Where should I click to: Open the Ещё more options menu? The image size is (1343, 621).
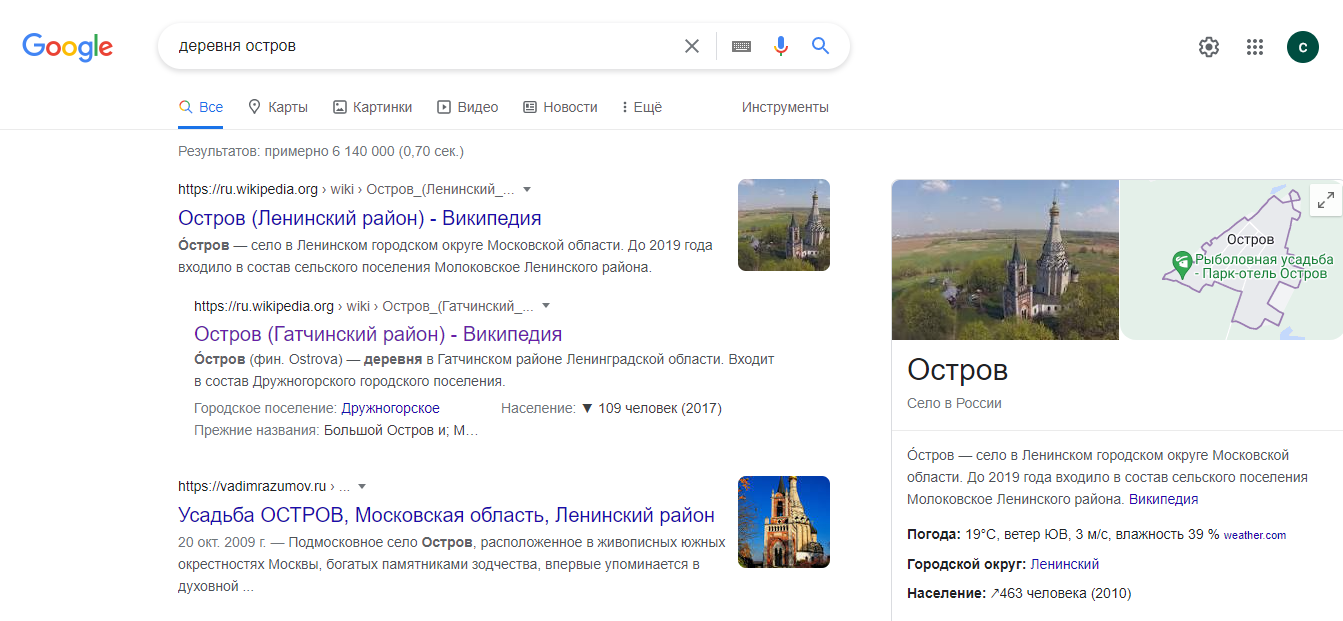click(x=642, y=107)
